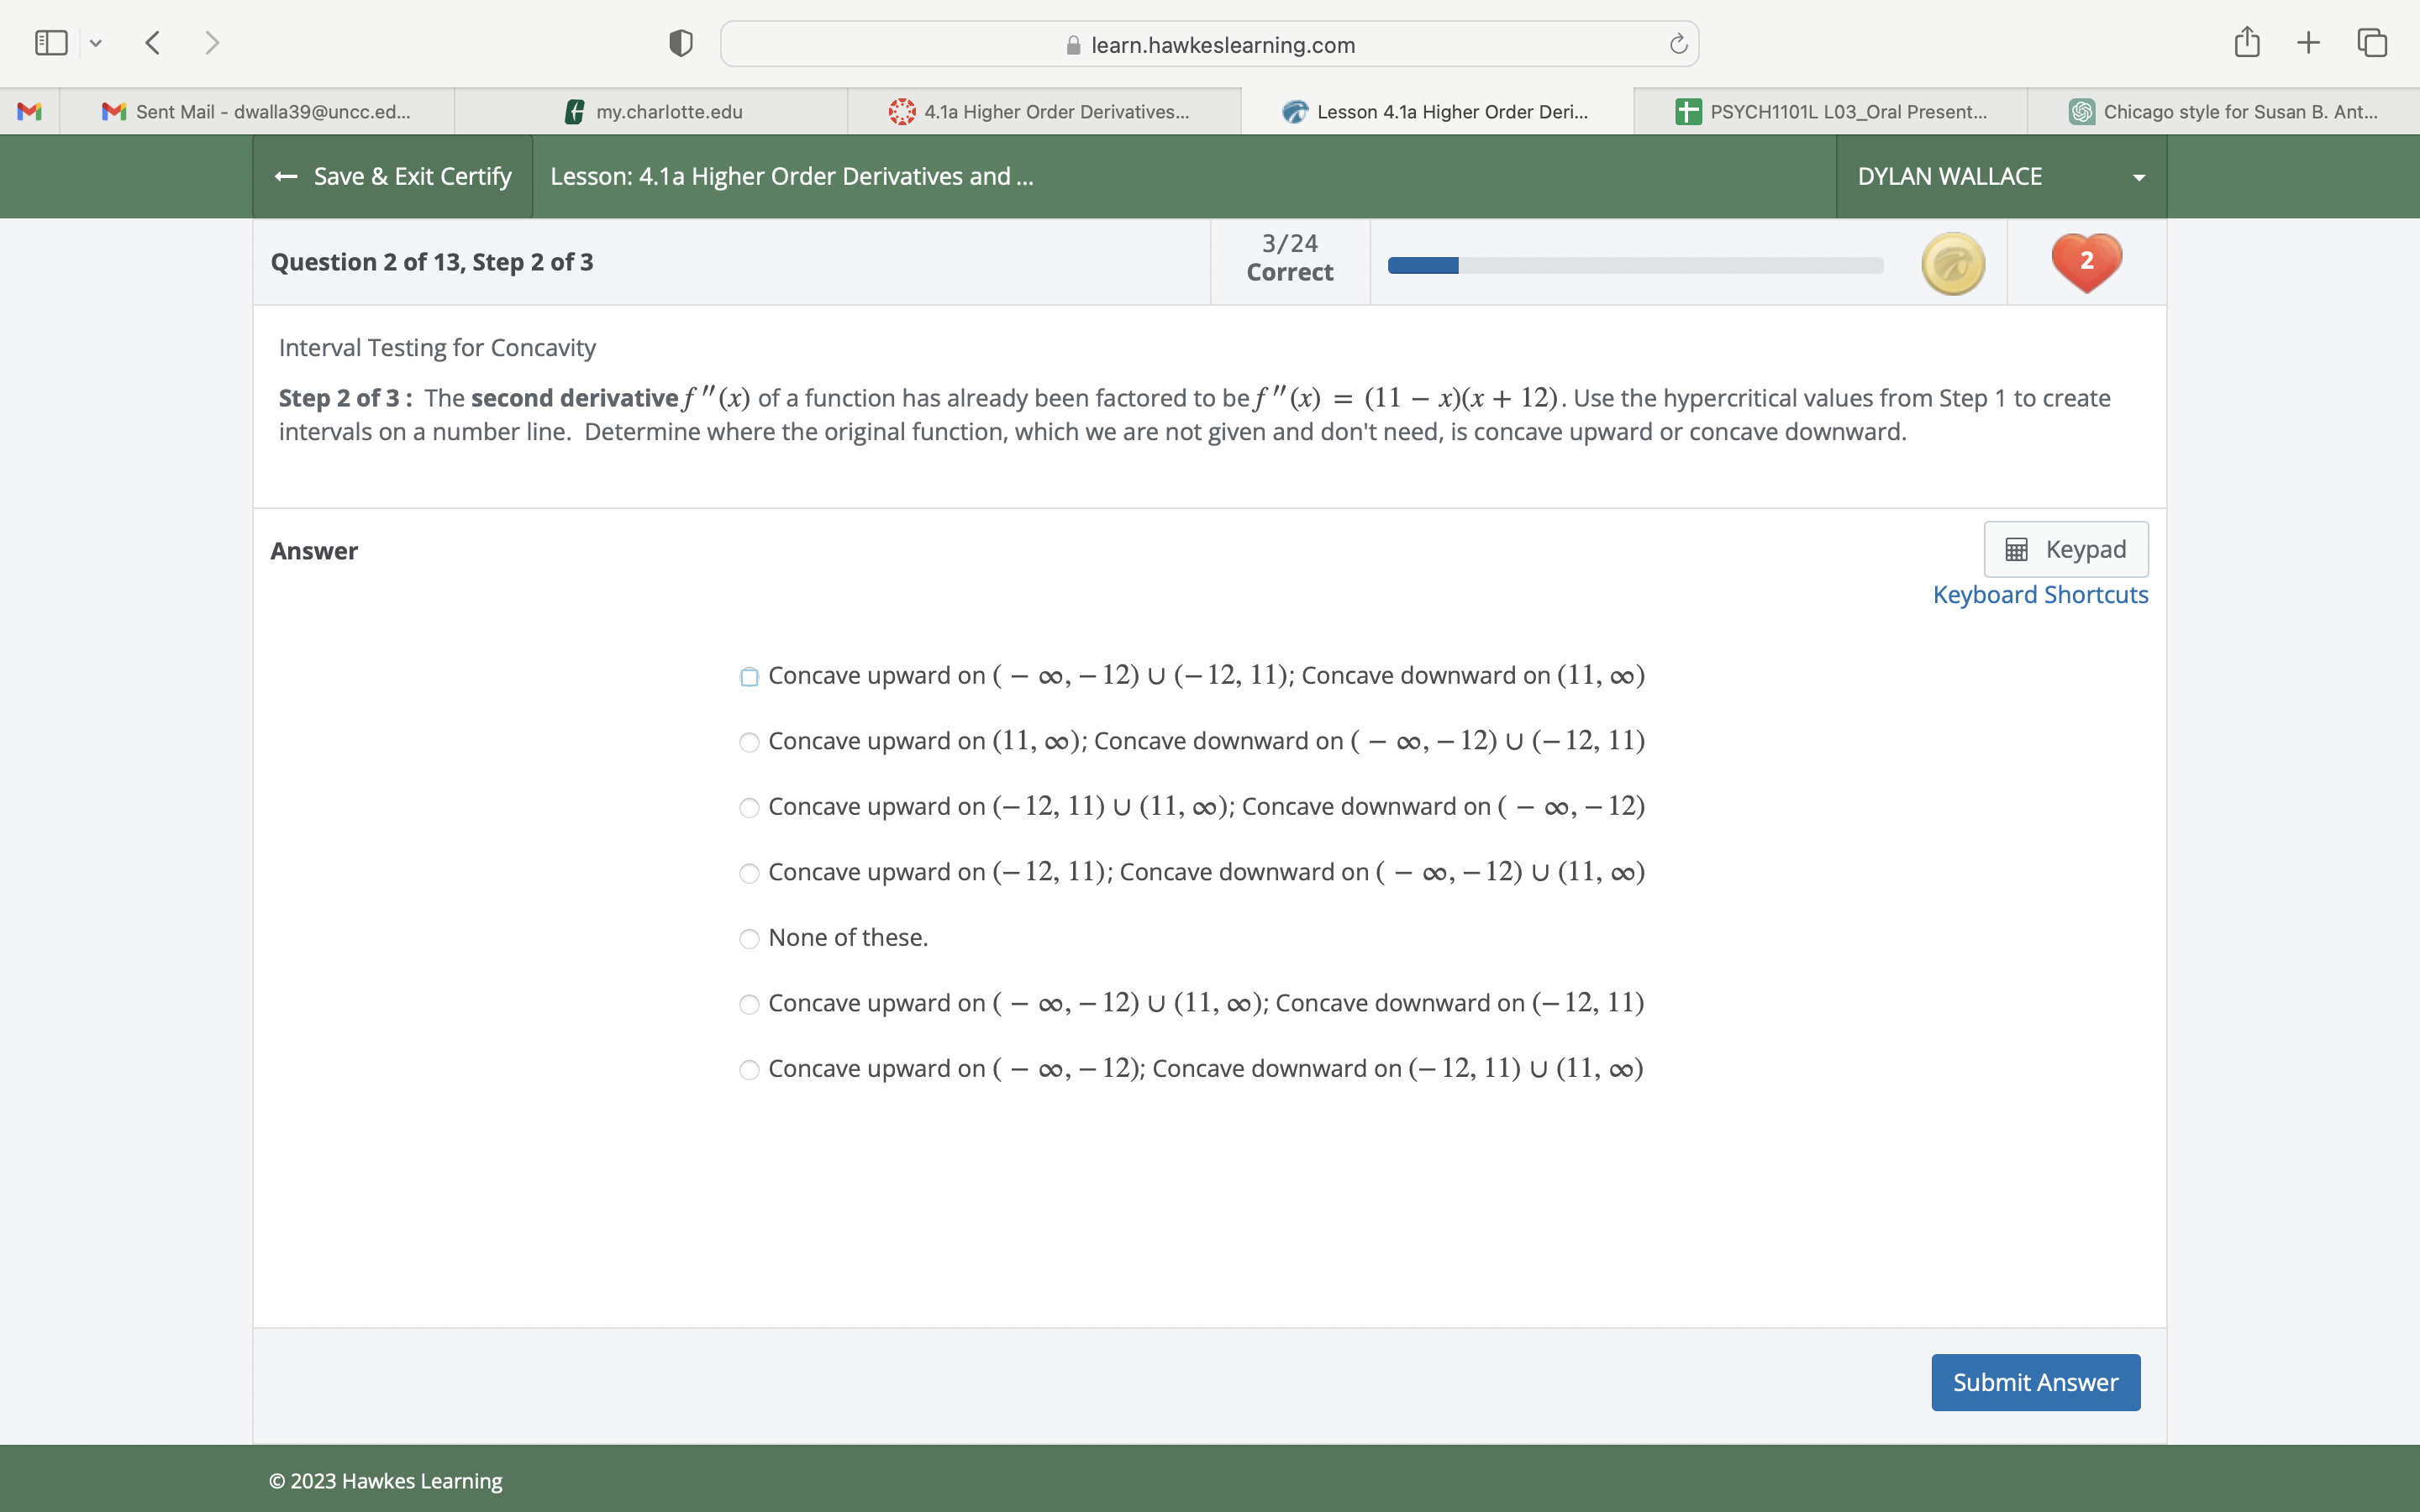Click the coin reward icon
The width and height of the screenshot is (2420, 1512).
(x=1951, y=263)
